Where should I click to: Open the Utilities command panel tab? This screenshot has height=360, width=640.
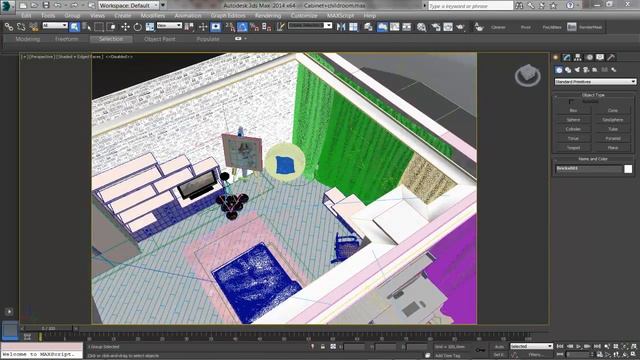pos(611,57)
